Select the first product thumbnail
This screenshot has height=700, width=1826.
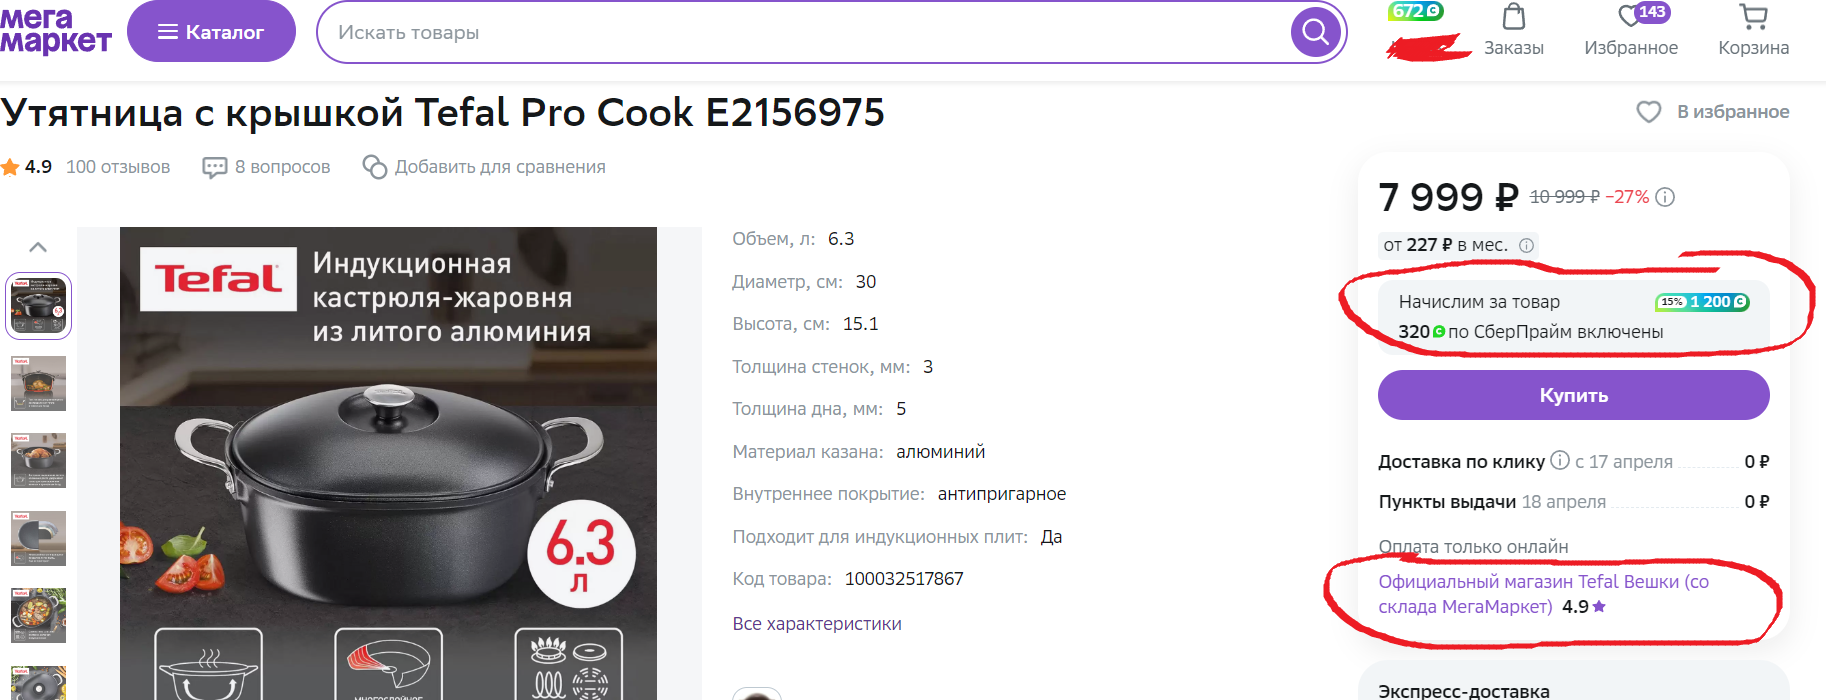(38, 306)
